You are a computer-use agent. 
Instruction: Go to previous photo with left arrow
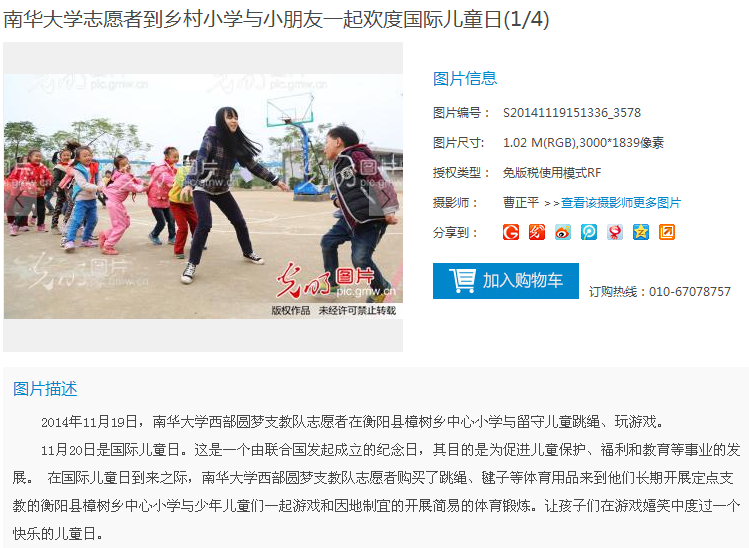pos(19,198)
